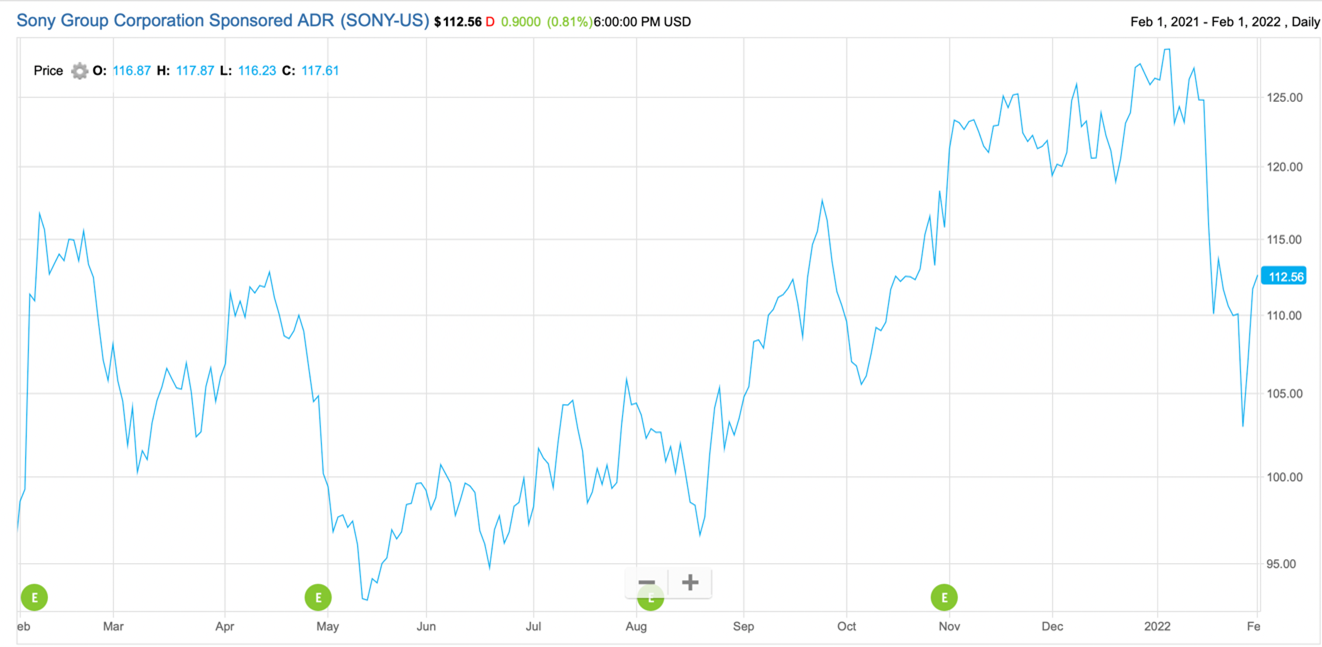The image size is (1322, 647).
Task: Click the 120.00 price axis label
Action: [x=1286, y=167]
